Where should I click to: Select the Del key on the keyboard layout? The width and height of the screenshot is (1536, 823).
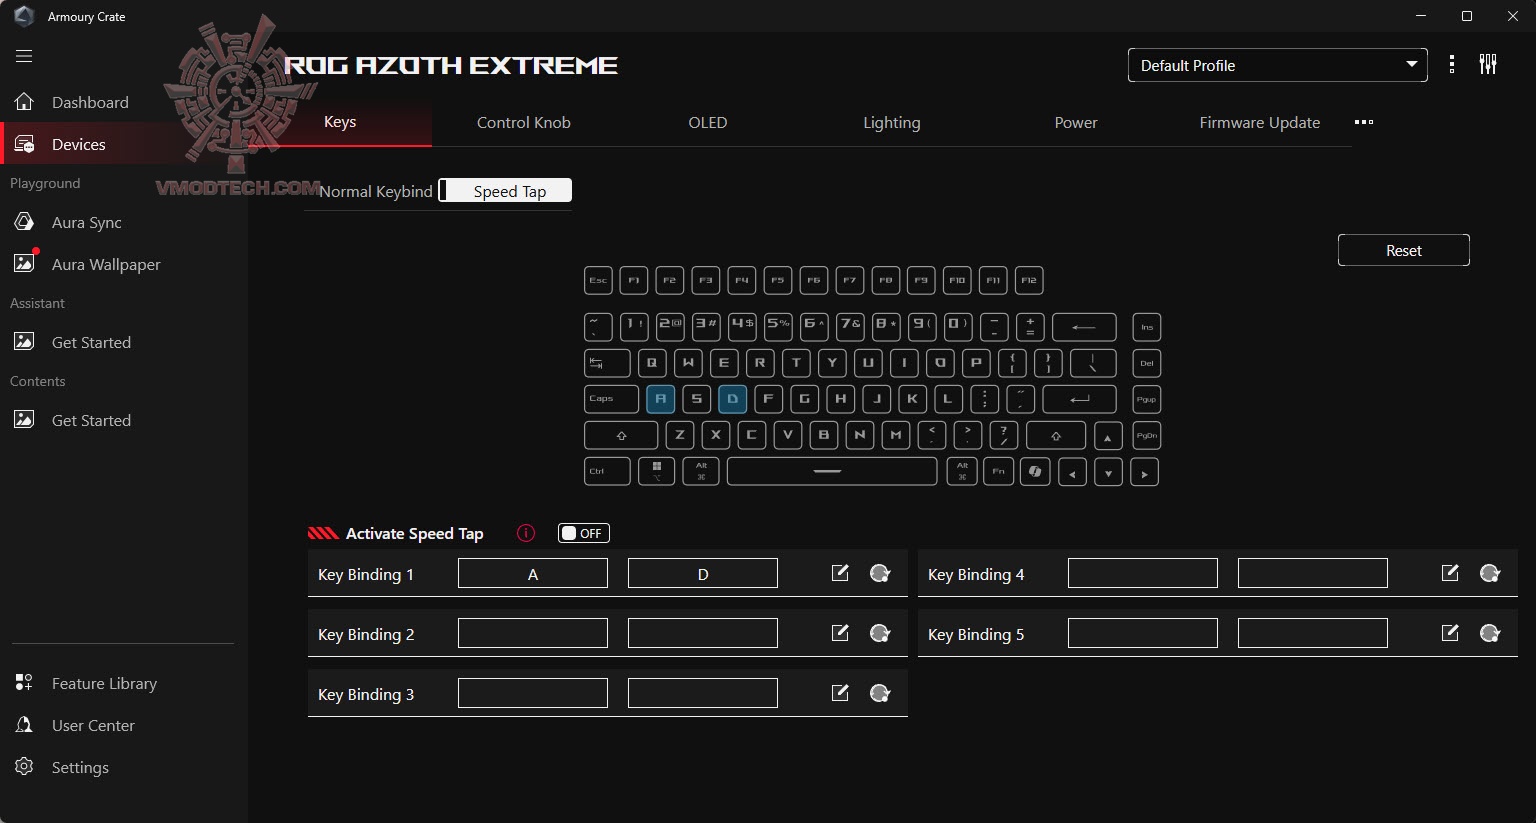1147,363
